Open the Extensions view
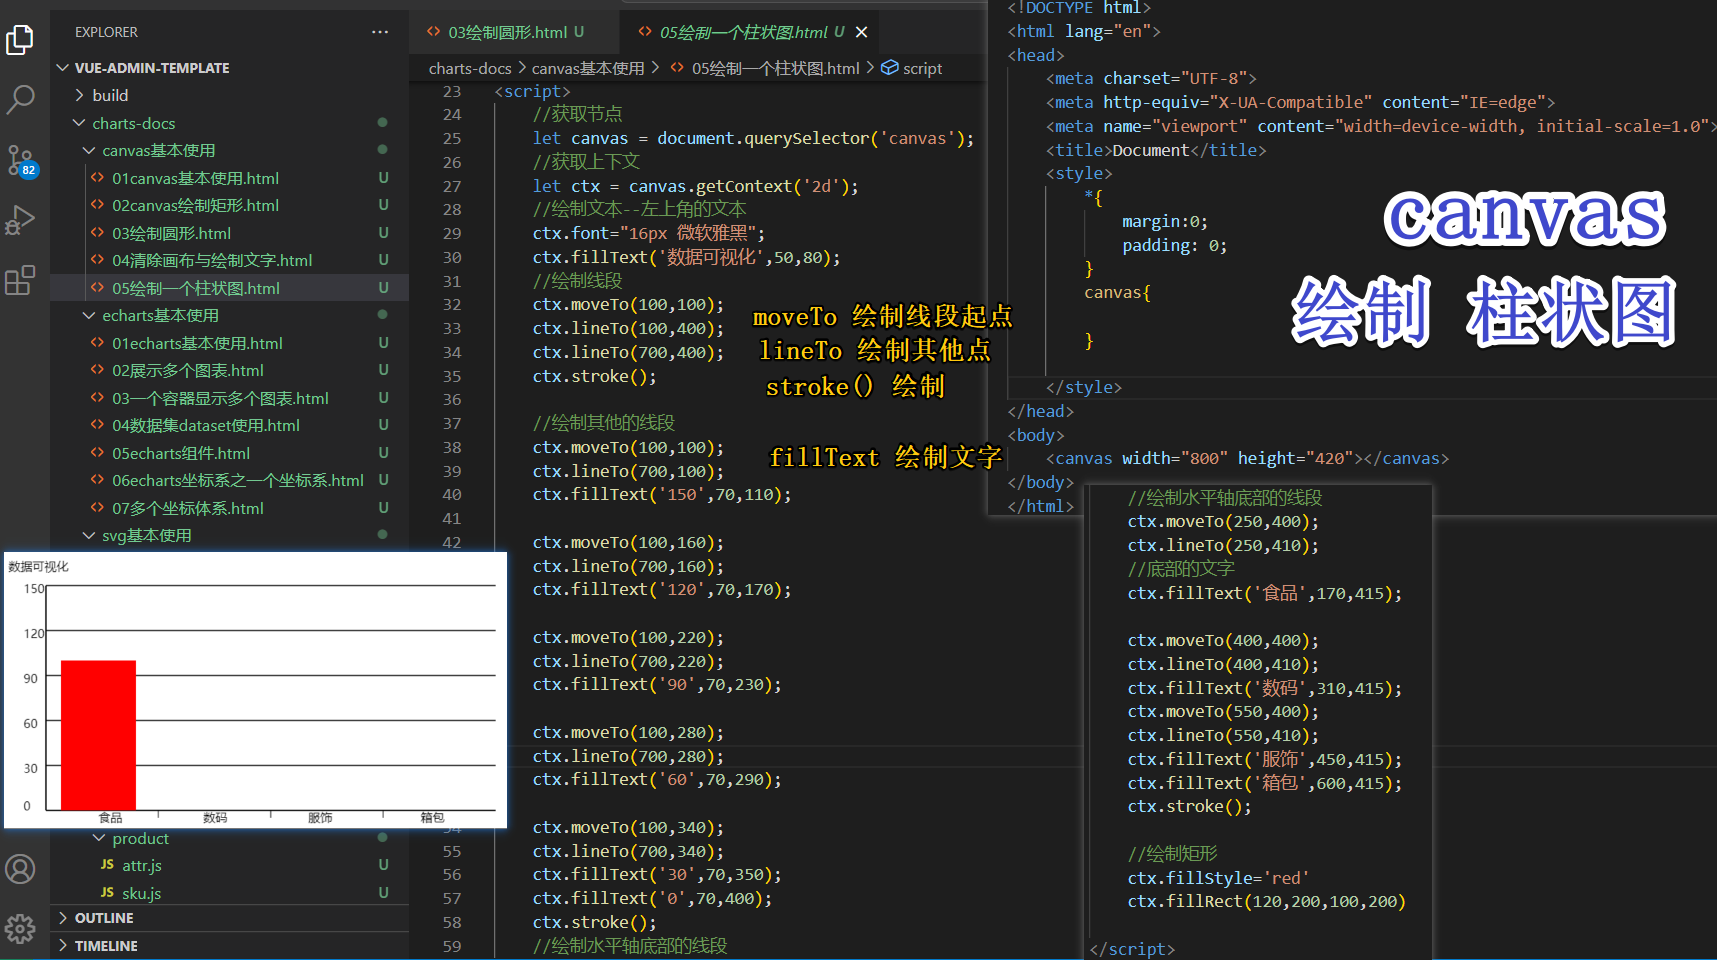Image resolution: width=1717 pixels, height=960 pixels. (x=22, y=280)
